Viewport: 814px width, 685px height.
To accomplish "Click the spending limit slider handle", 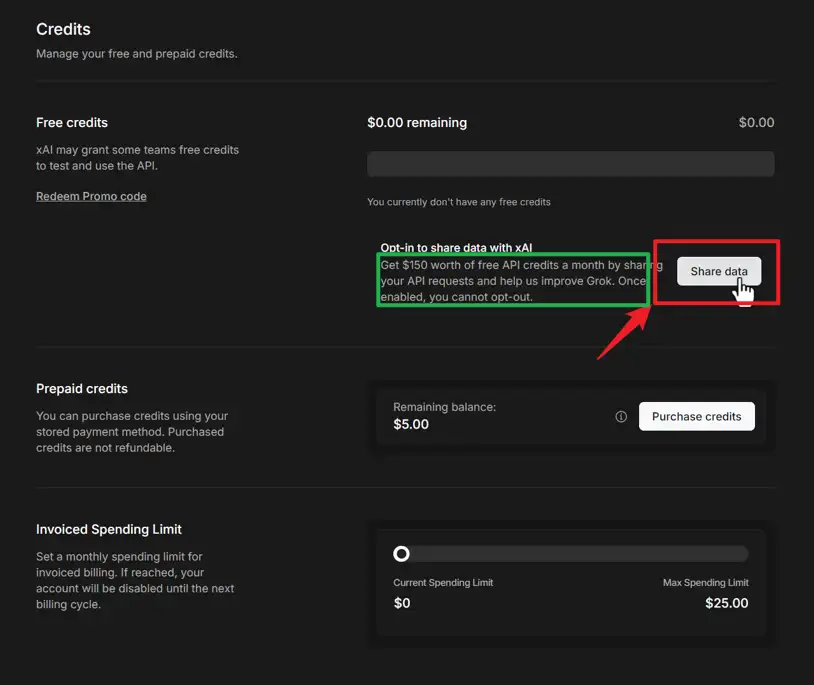I will point(401,554).
